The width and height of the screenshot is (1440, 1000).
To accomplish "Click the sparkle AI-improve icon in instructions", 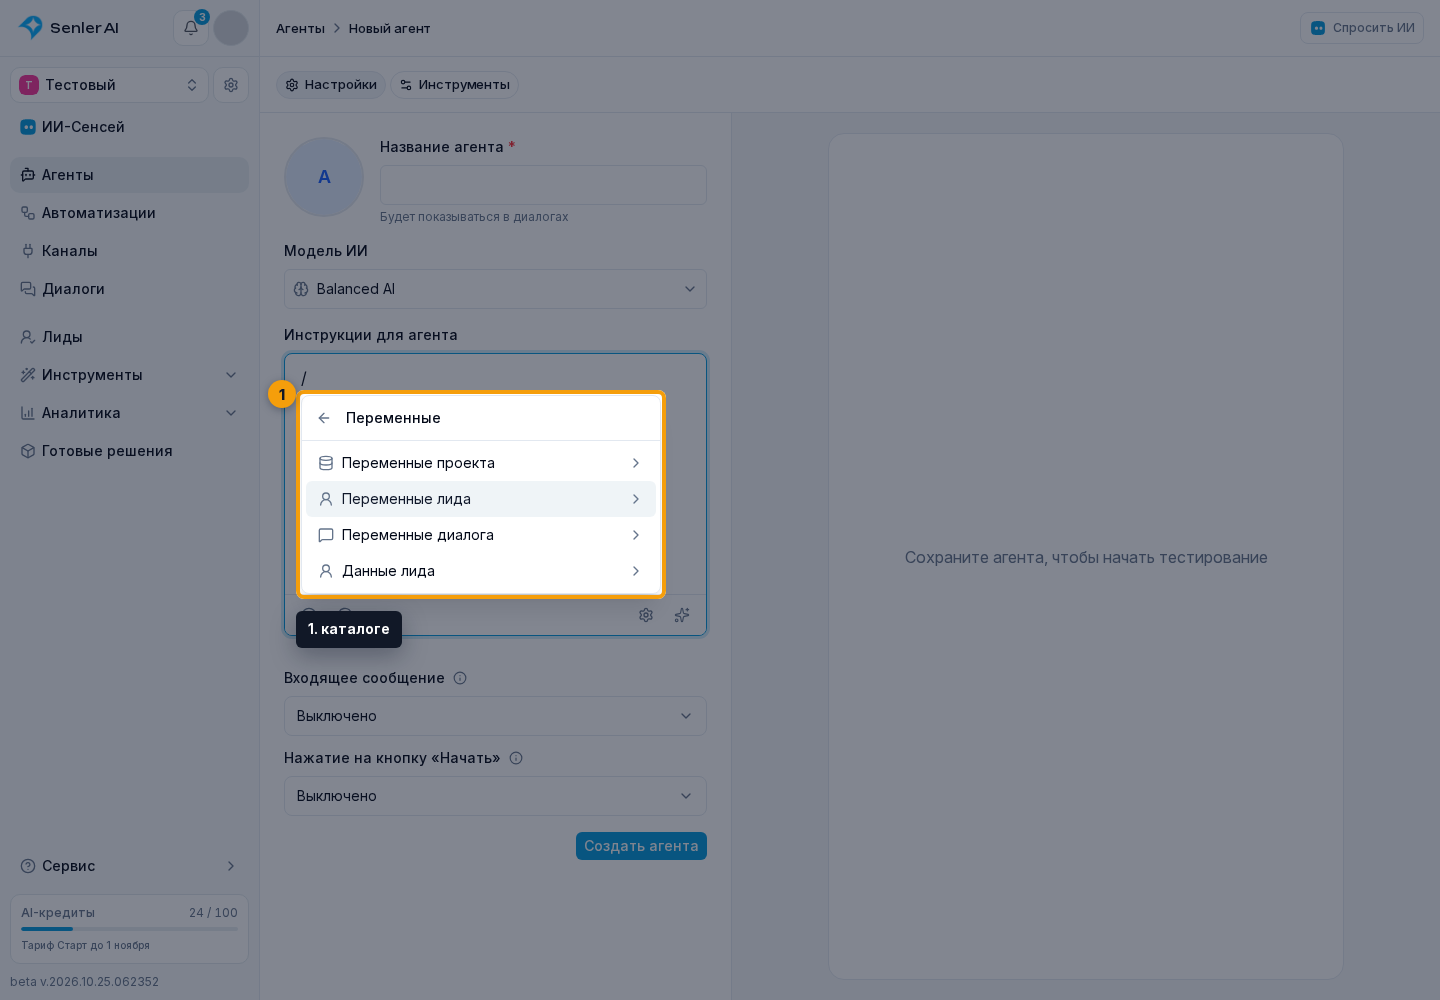I will tap(682, 615).
